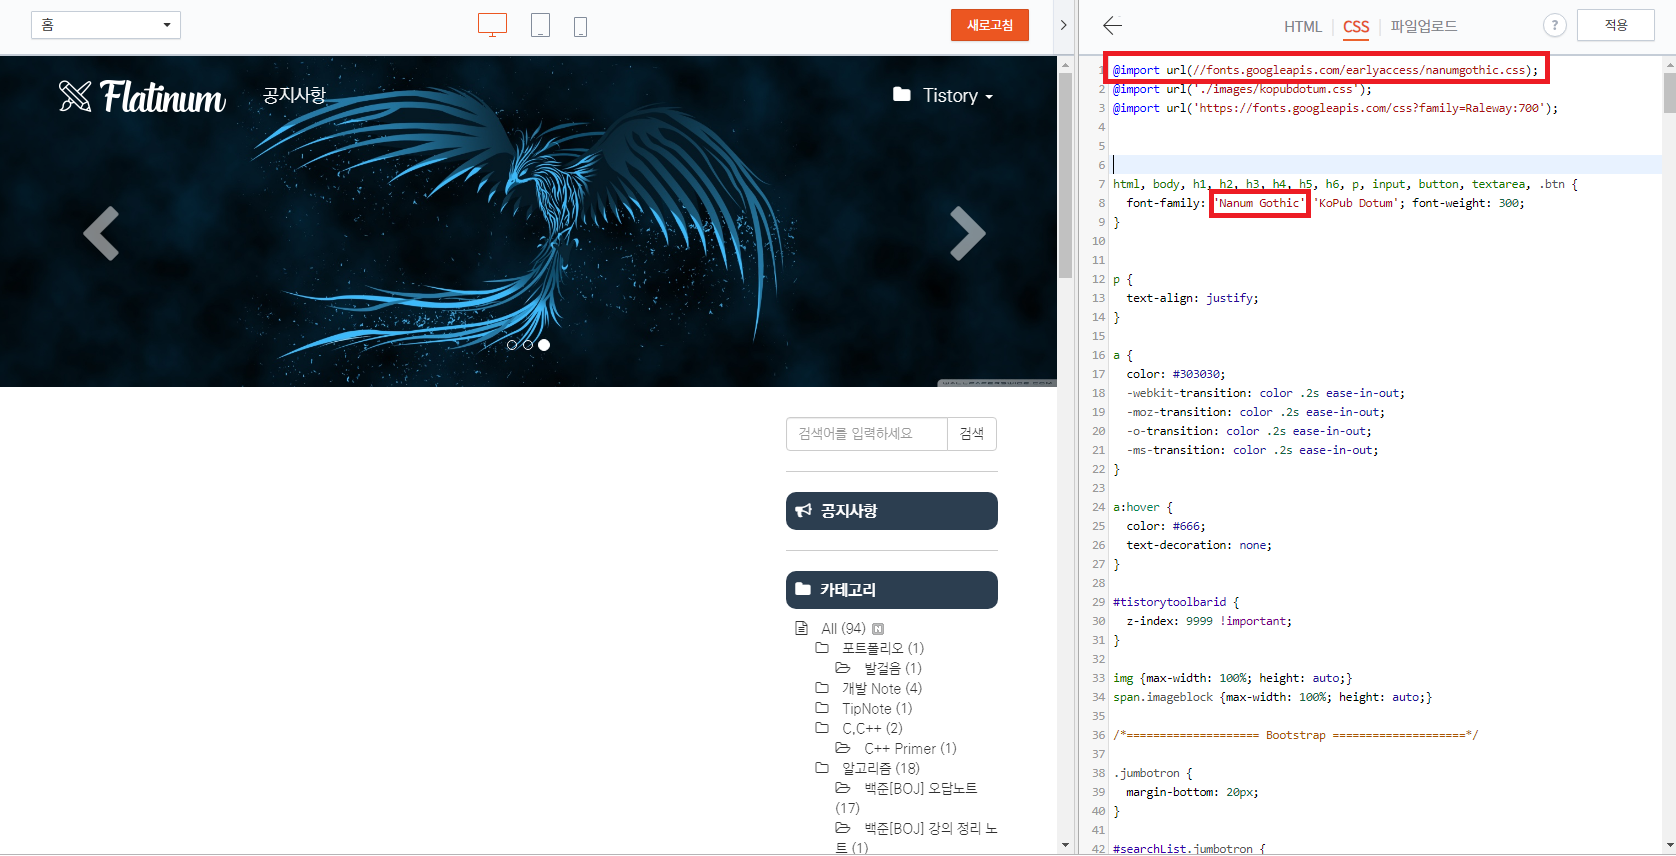The width and height of the screenshot is (1676, 856).
Task: Click the nanumgothic.css import line
Action: point(1325,70)
